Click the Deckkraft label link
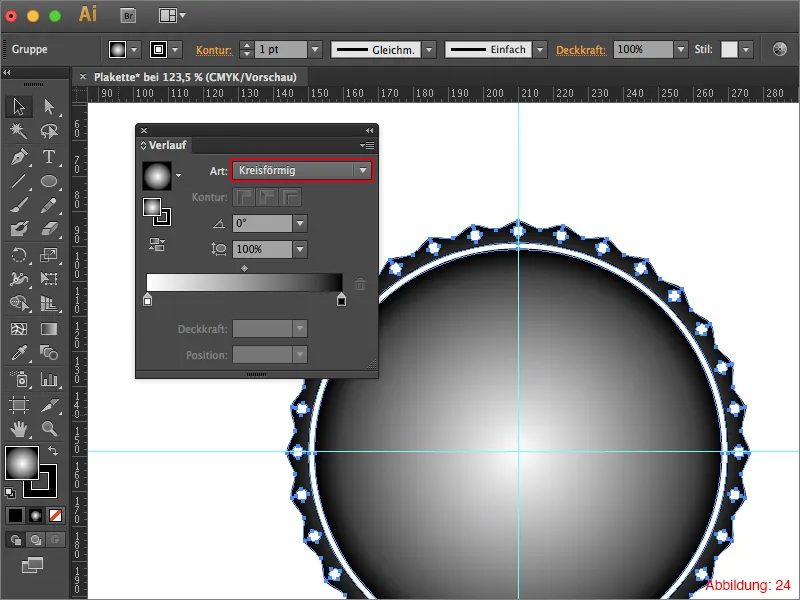Image resolution: width=800 pixels, height=600 pixels. point(581,50)
